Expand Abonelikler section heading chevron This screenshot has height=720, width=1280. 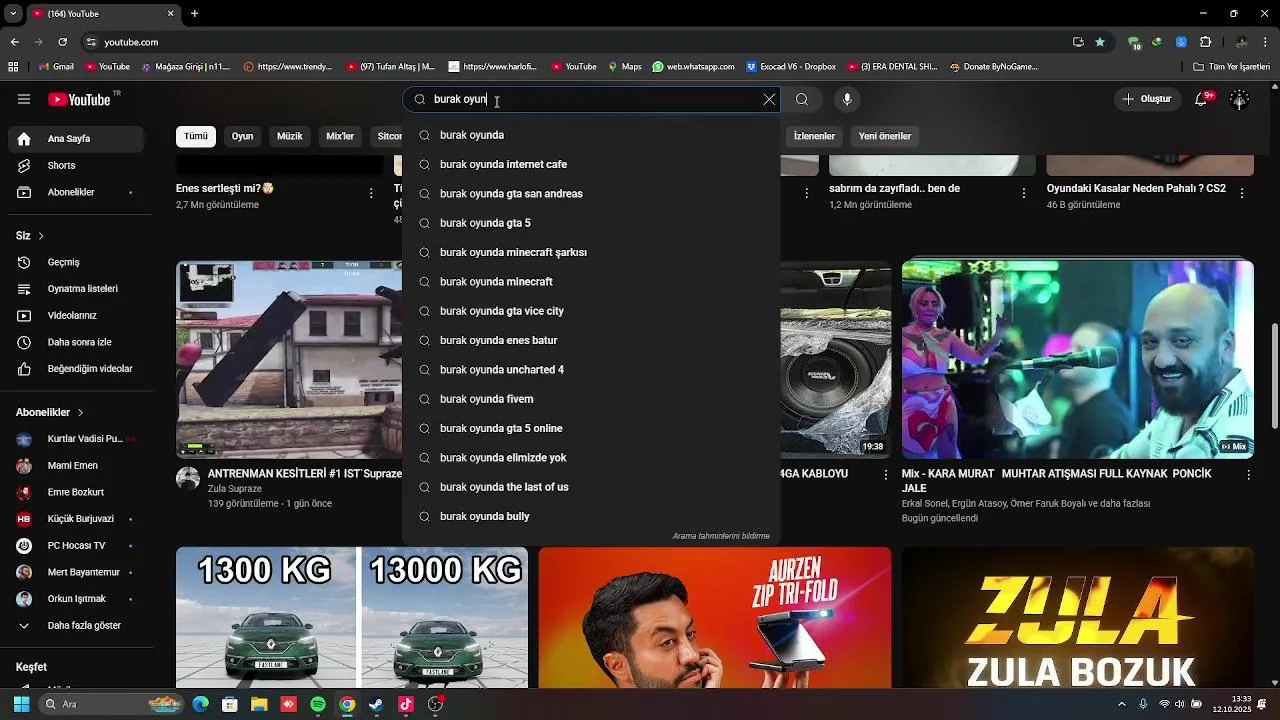80,412
